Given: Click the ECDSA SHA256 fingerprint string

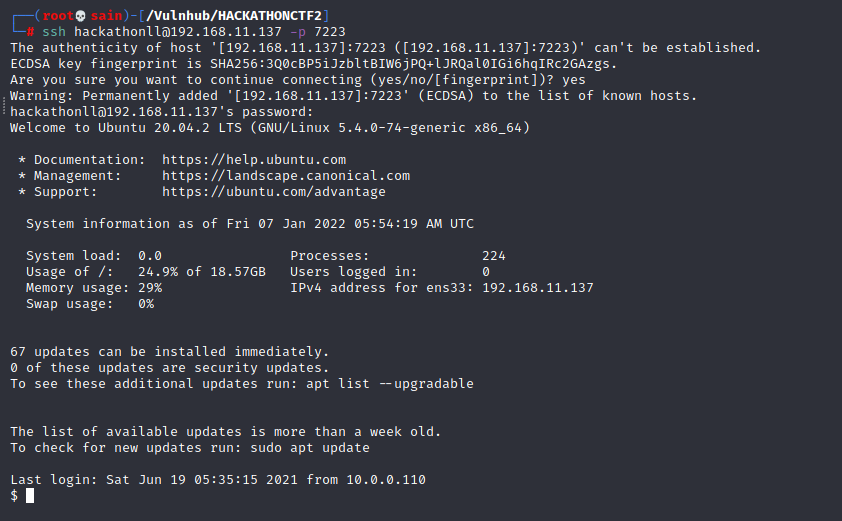Looking at the screenshot, I should (410, 64).
